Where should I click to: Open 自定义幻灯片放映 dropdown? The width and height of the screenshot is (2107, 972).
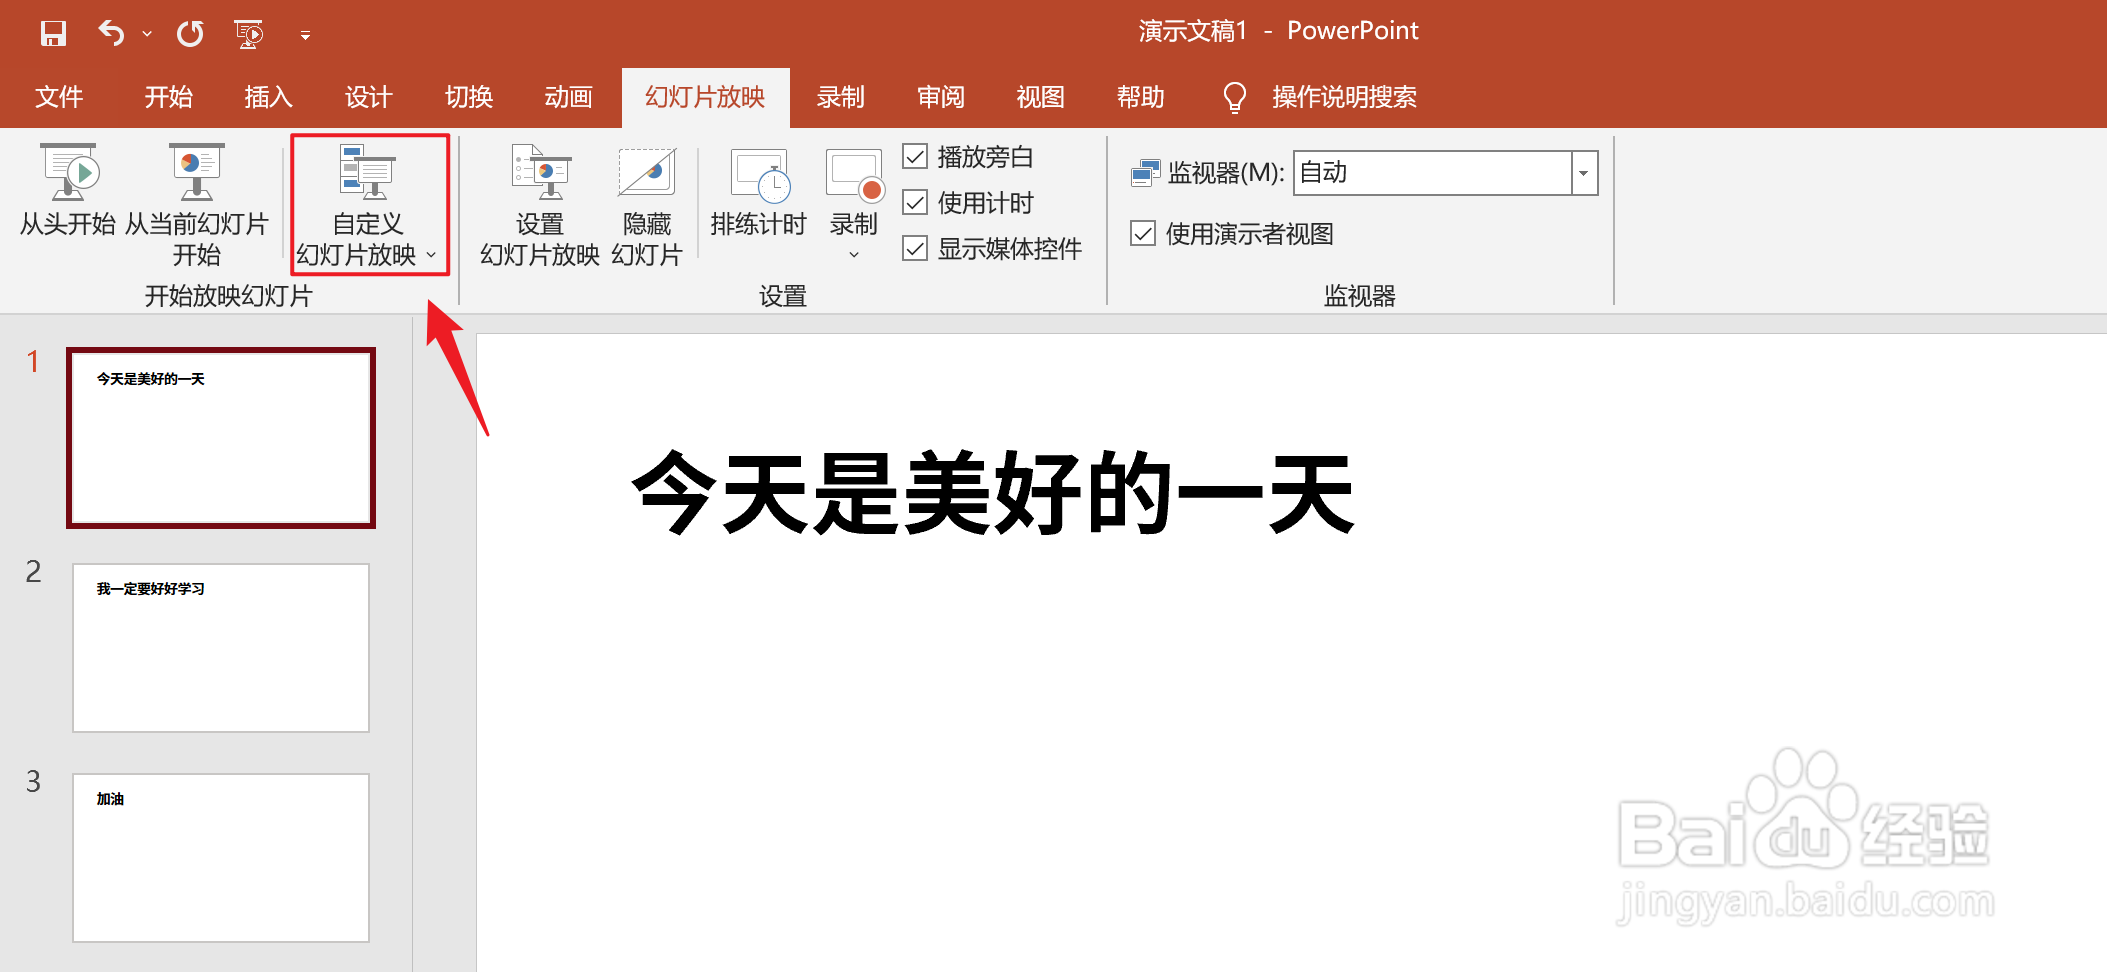369,205
